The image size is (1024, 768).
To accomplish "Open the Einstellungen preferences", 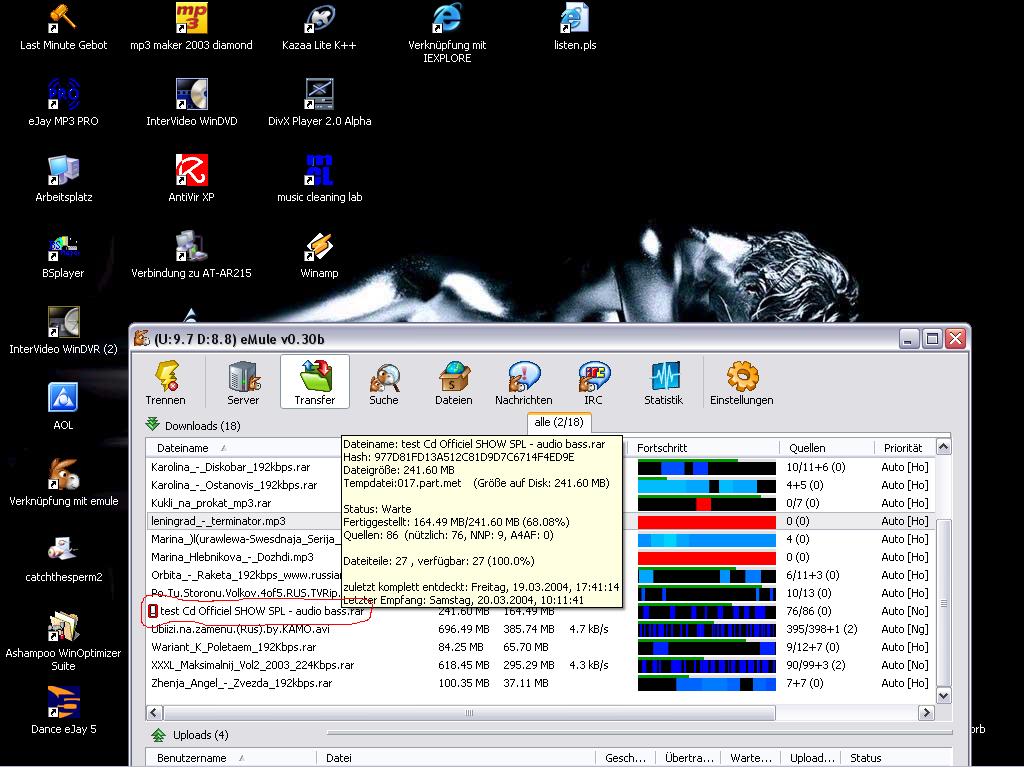I will click(741, 382).
